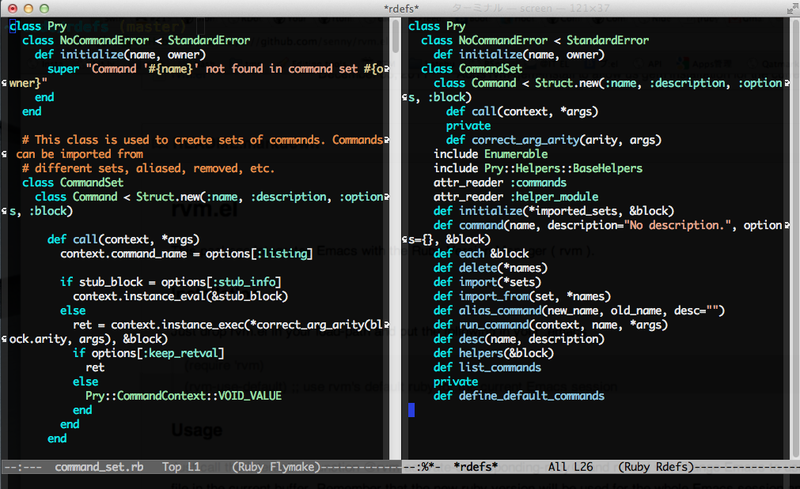Click 'def list_commands' in rdefs
800x489 pixels.
pyautogui.click(x=487, y=368)
